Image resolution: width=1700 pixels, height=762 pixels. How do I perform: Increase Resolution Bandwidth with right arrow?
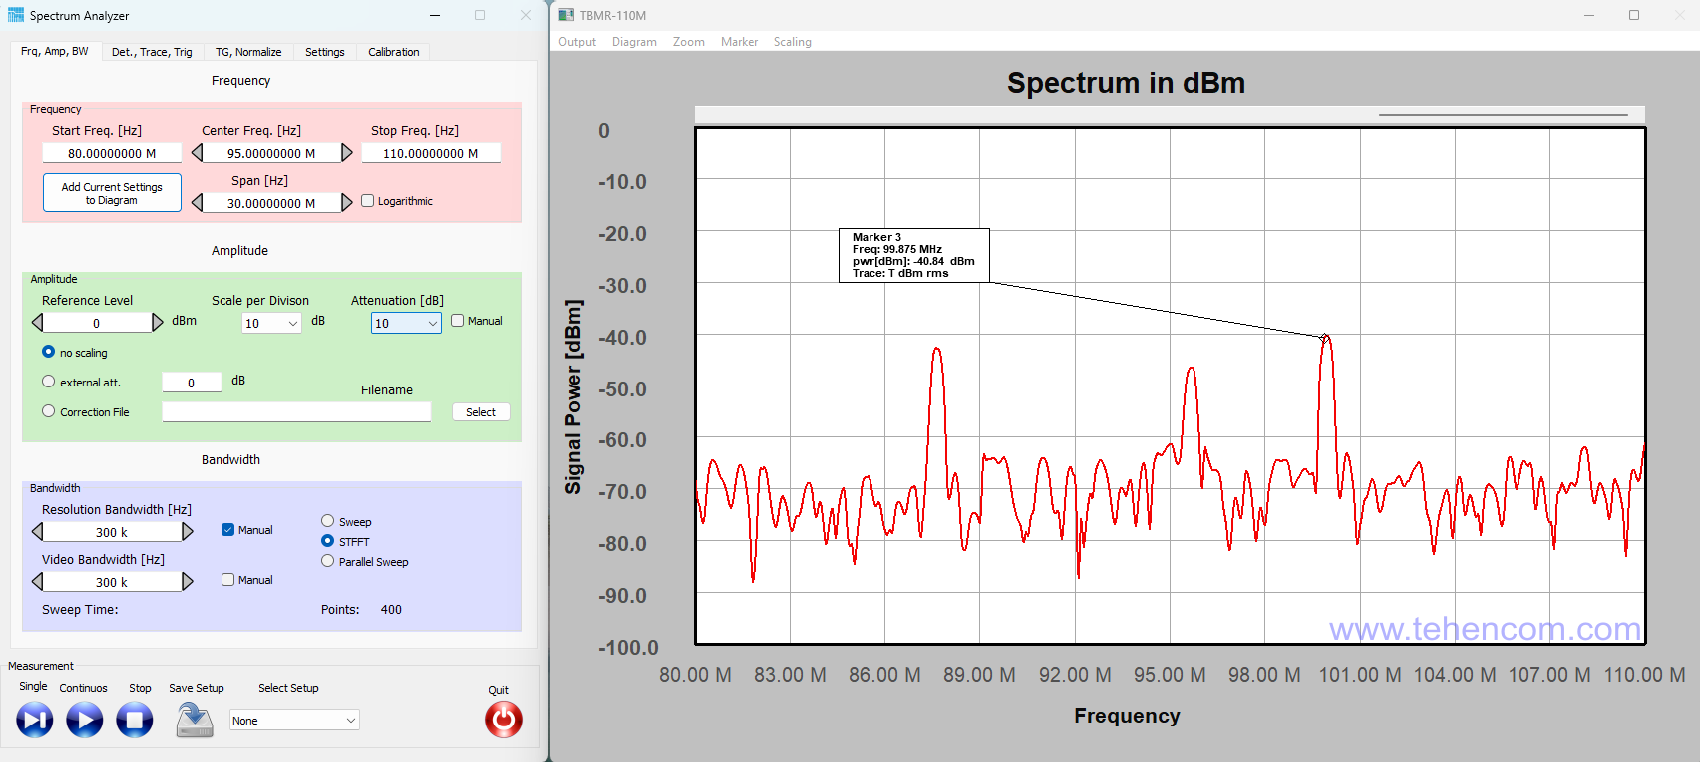[x=187, y=531]
